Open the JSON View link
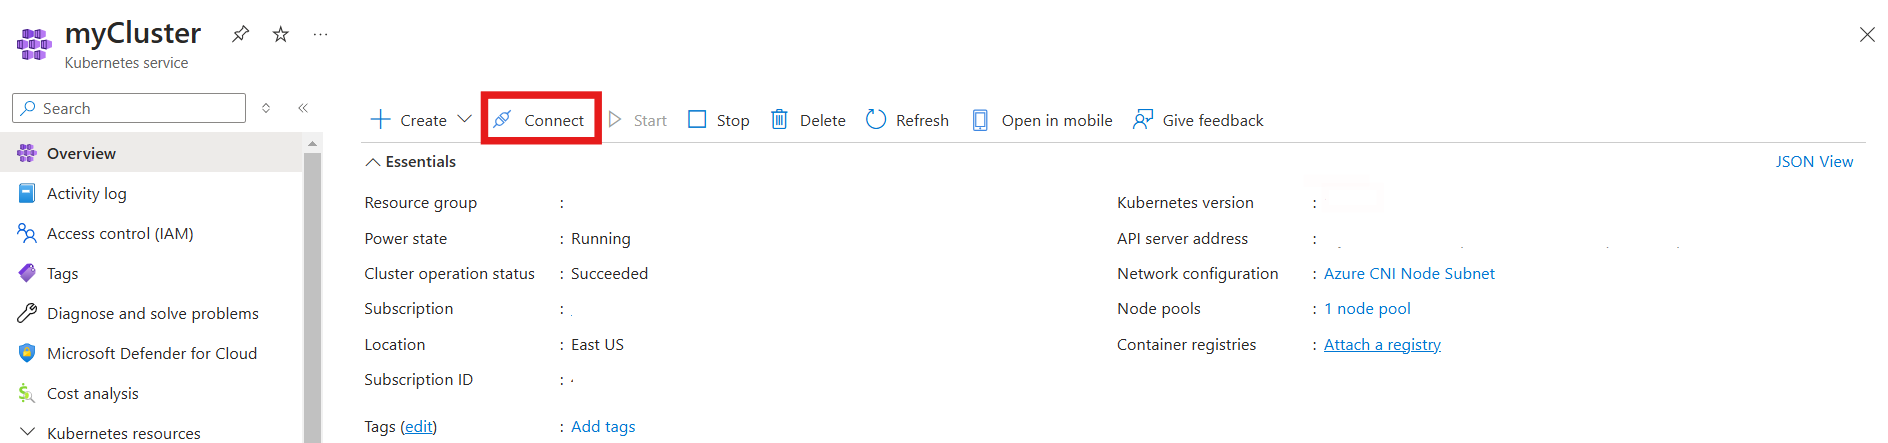1888x443 pixels. pyautogui.click(x=1814, y=161)
